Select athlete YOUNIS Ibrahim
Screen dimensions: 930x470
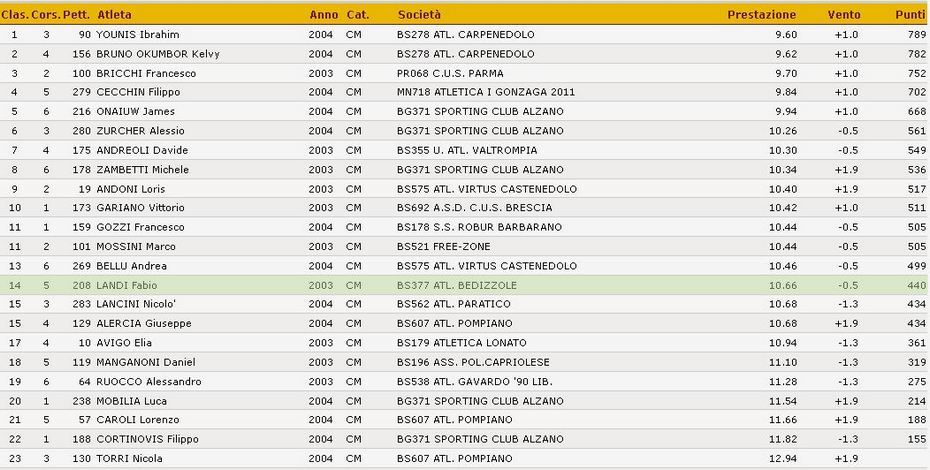point(138,34)
